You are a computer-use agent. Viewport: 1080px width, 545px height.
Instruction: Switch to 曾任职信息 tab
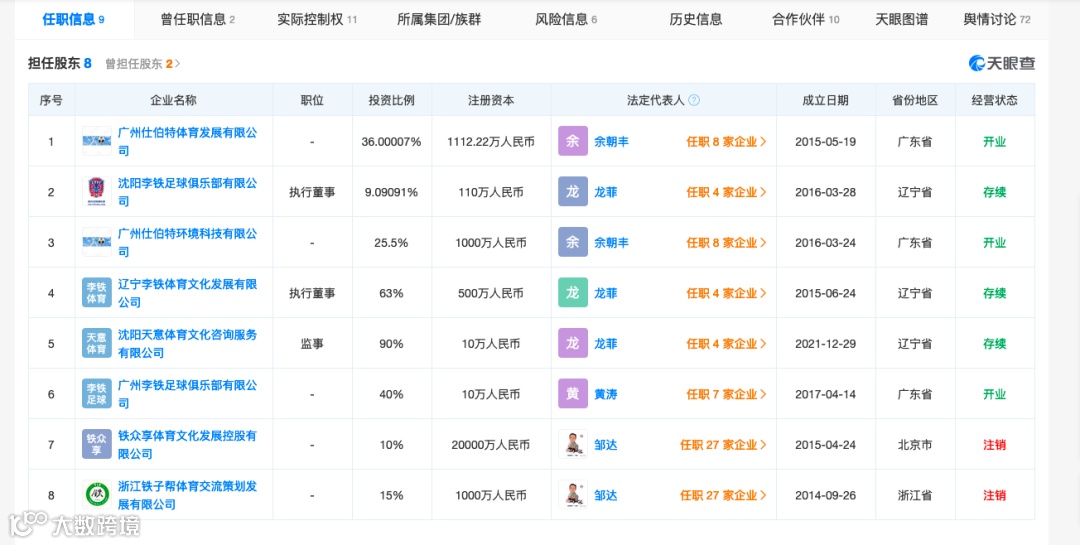197,19
